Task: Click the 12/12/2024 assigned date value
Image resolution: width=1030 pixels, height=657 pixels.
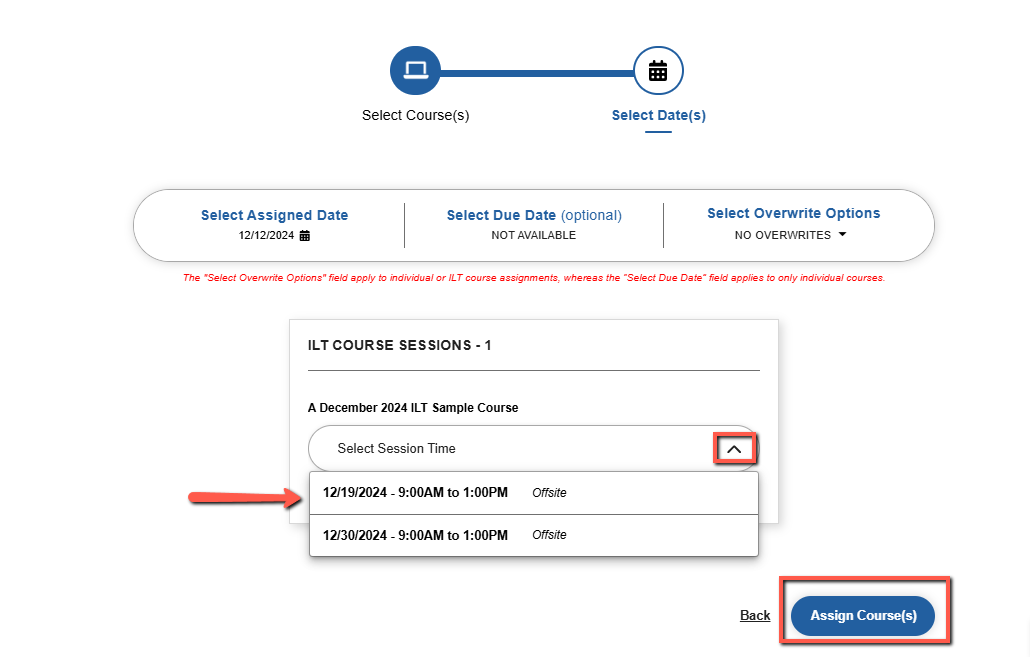Action: 266,235
